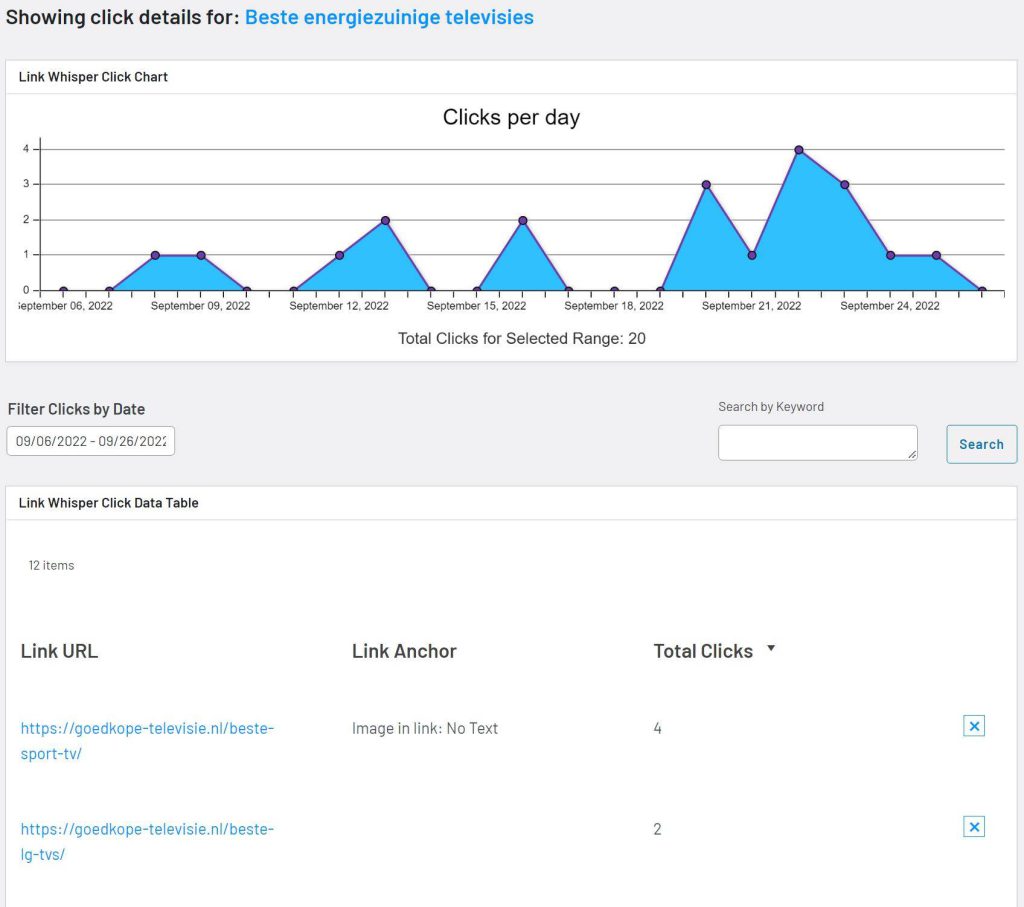Click 'Image in link: No Text' anchor cell
This screenshot has height=907, width=1024.
pyautogui.click(x=425, y=728)
